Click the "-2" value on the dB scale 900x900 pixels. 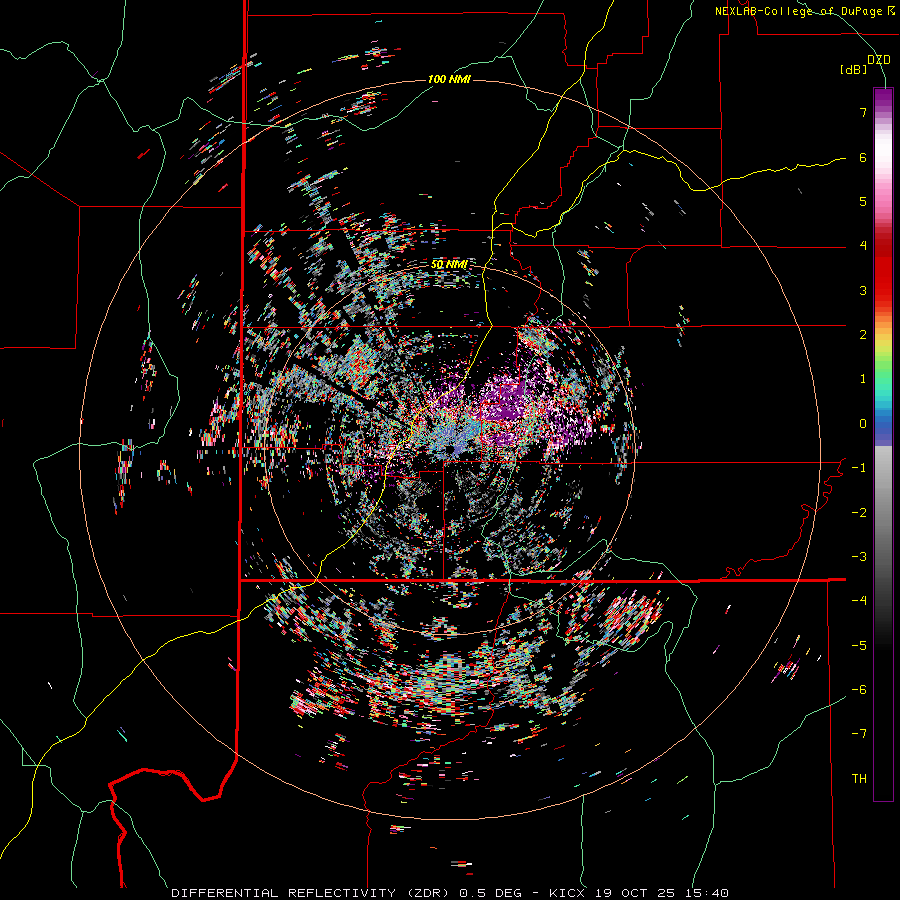click(x=859, y=513)
